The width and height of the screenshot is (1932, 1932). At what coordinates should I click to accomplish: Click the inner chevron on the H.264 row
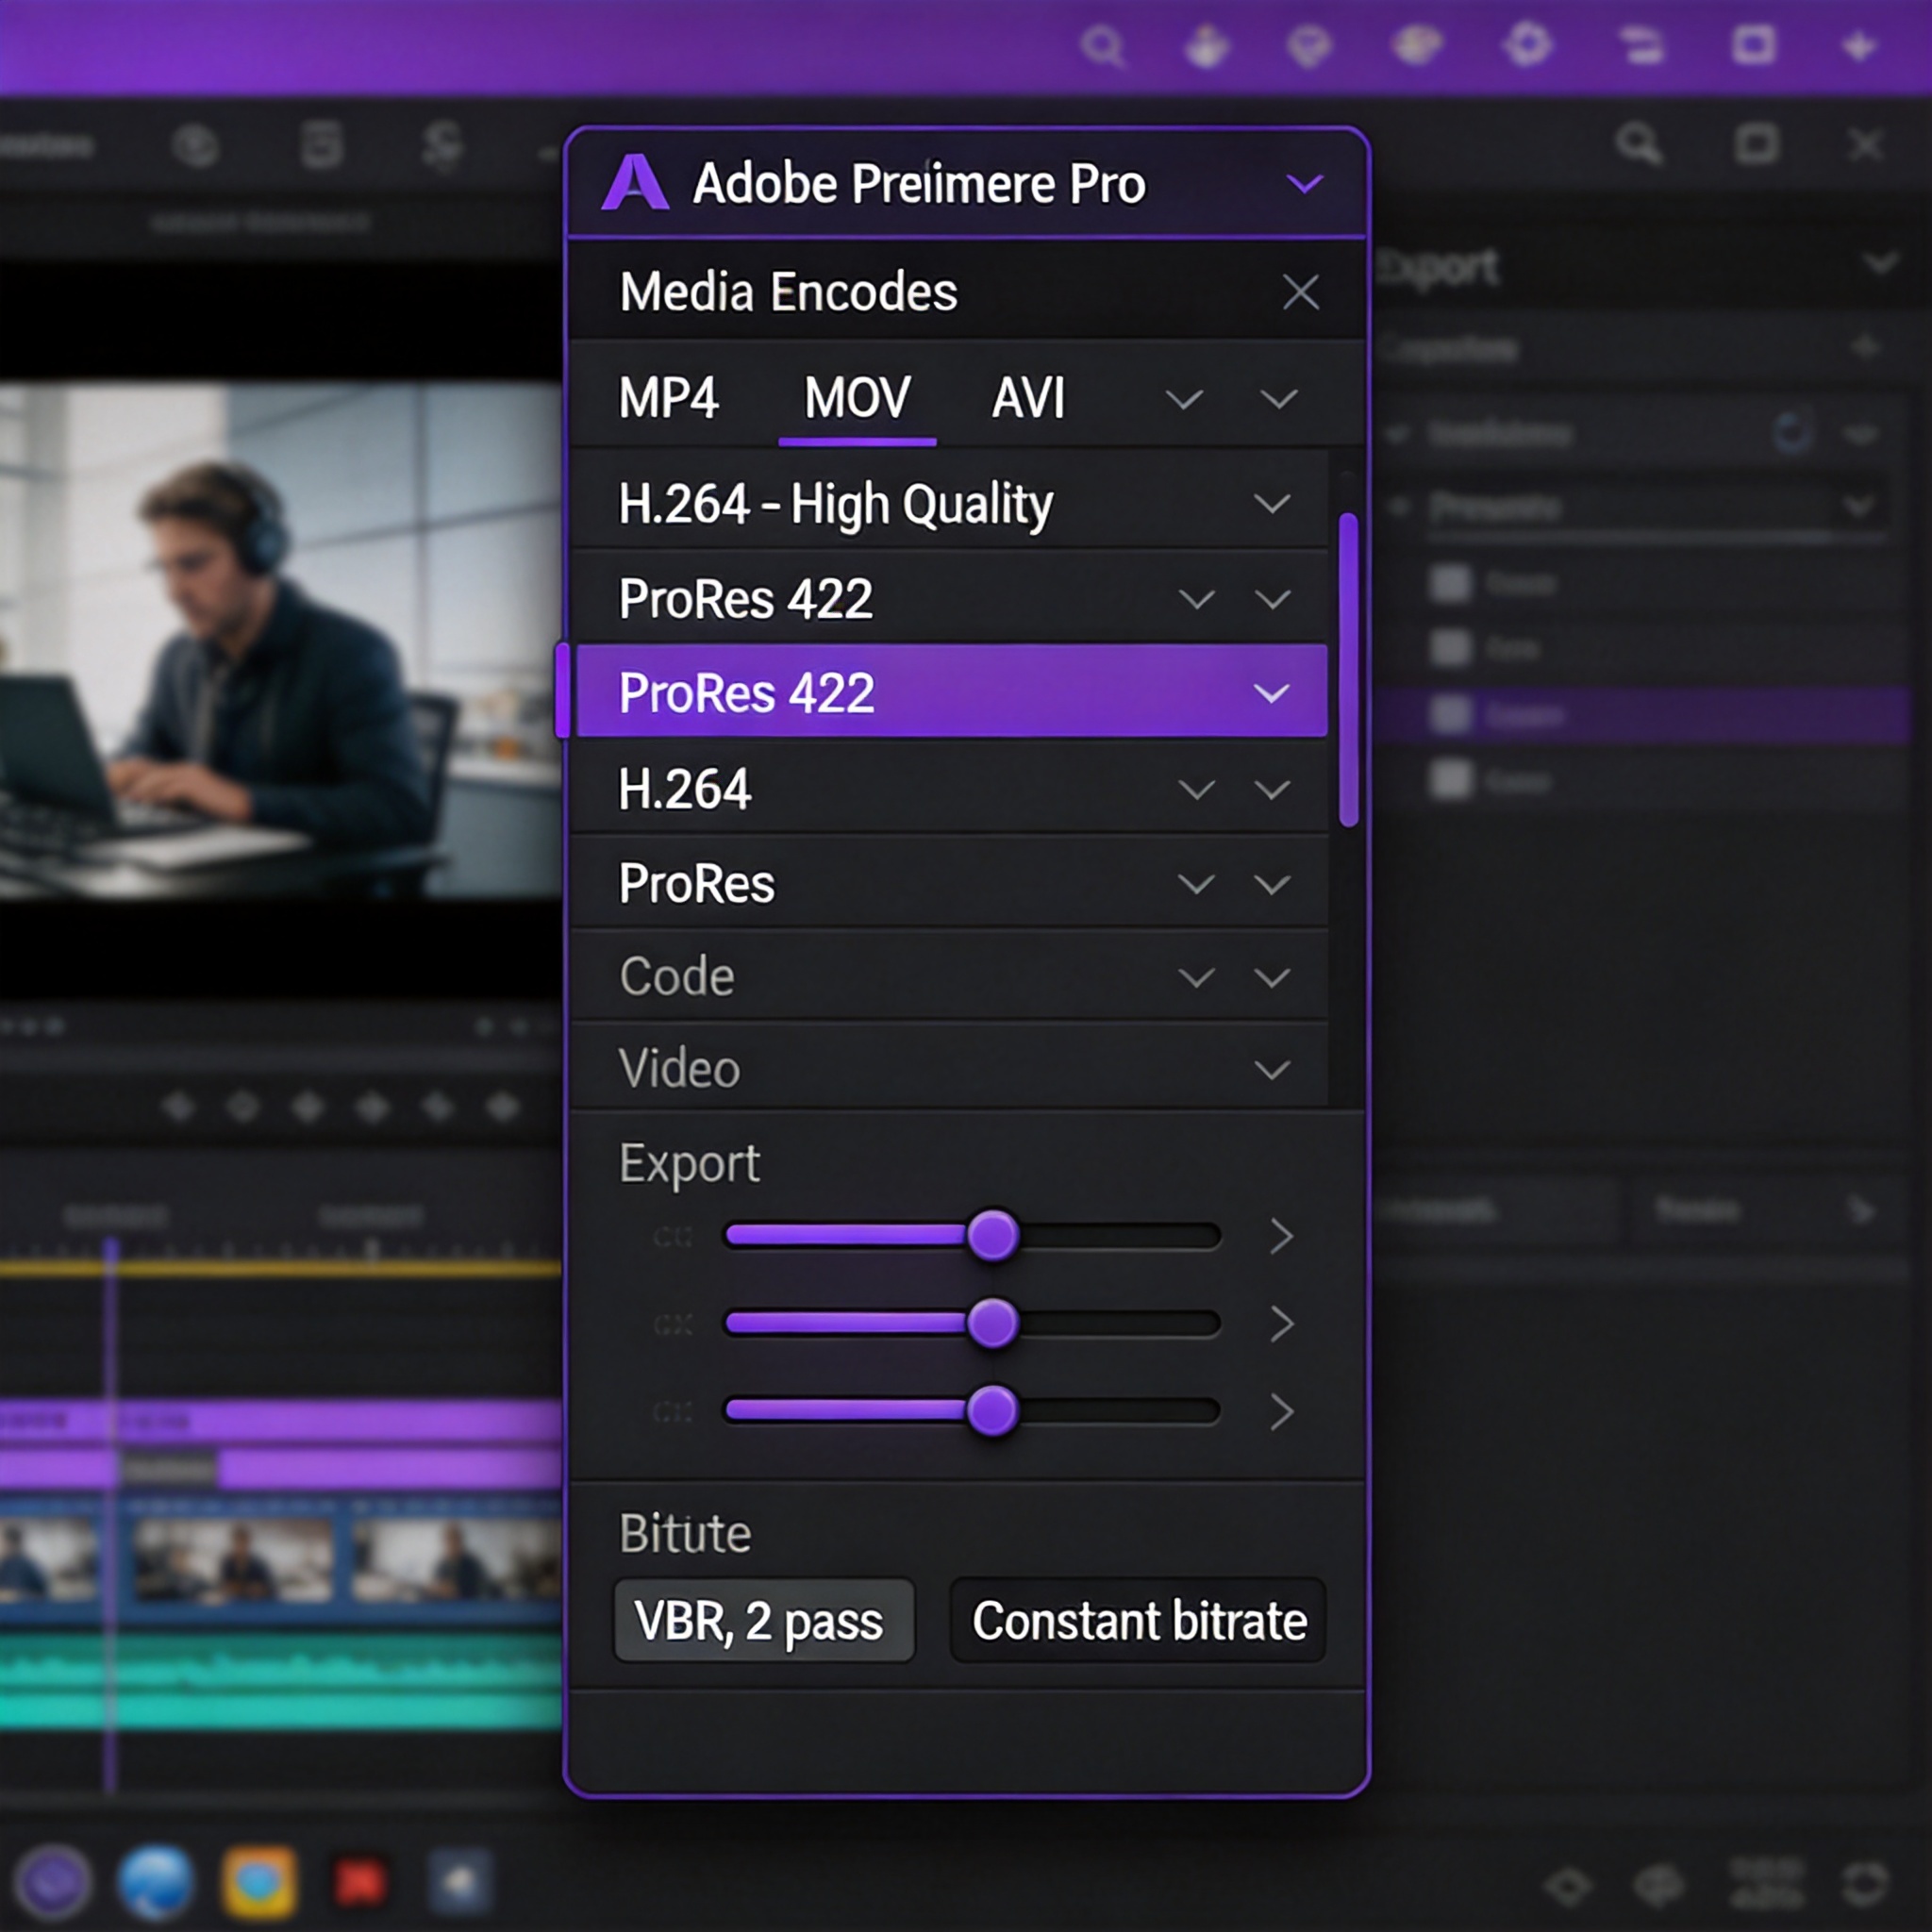pyautogui.click(x=1196, y=790)
